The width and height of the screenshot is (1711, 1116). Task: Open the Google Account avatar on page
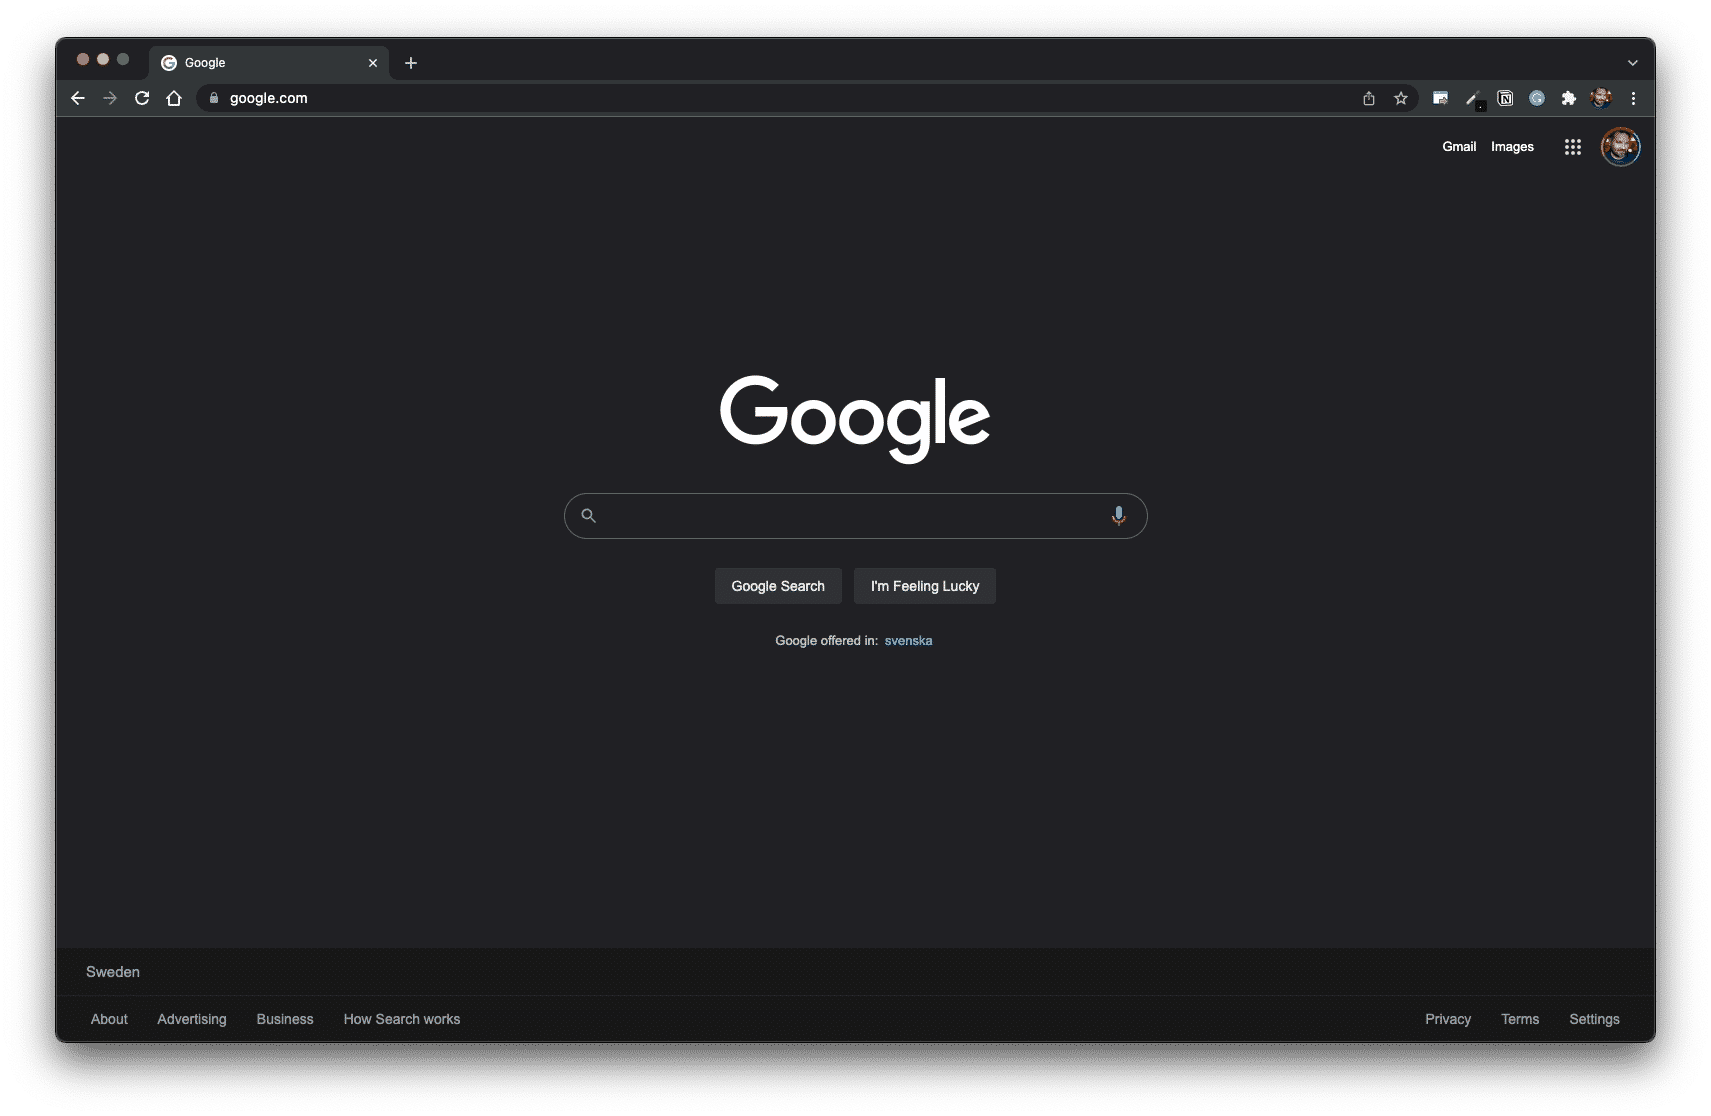click(1621, 147)
